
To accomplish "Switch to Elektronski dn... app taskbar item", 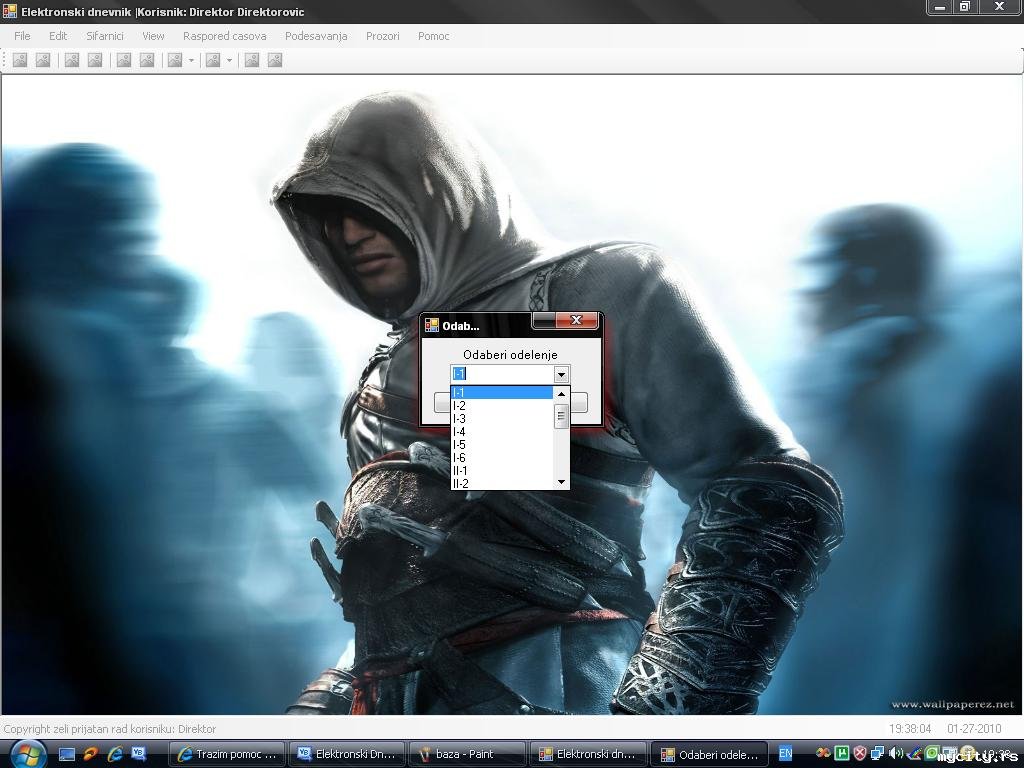I will point(588,754).
